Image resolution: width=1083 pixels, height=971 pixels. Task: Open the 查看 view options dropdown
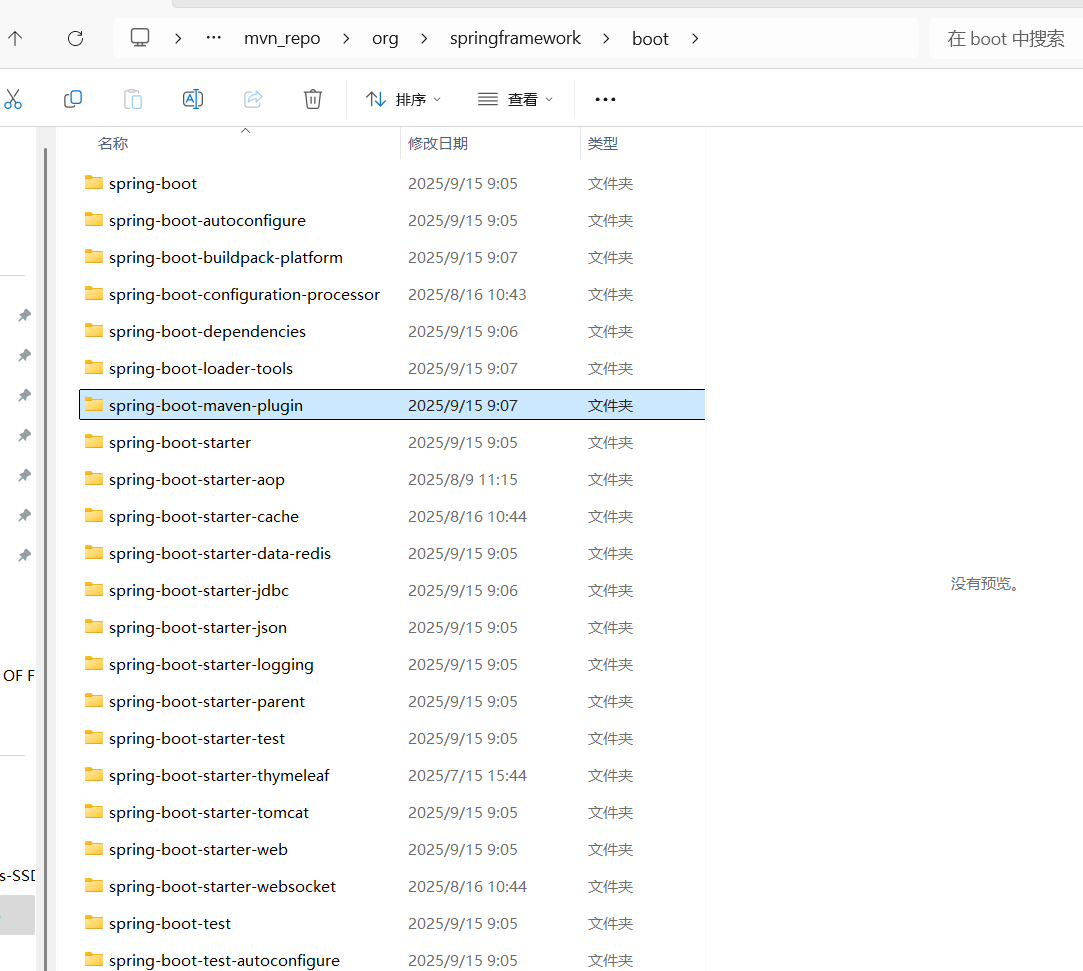coord(515,99)
